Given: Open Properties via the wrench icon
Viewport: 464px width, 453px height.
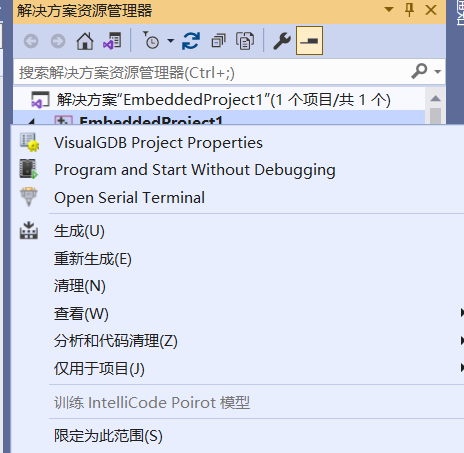Looking at the screenshot, I should click(x=282, y=41).
